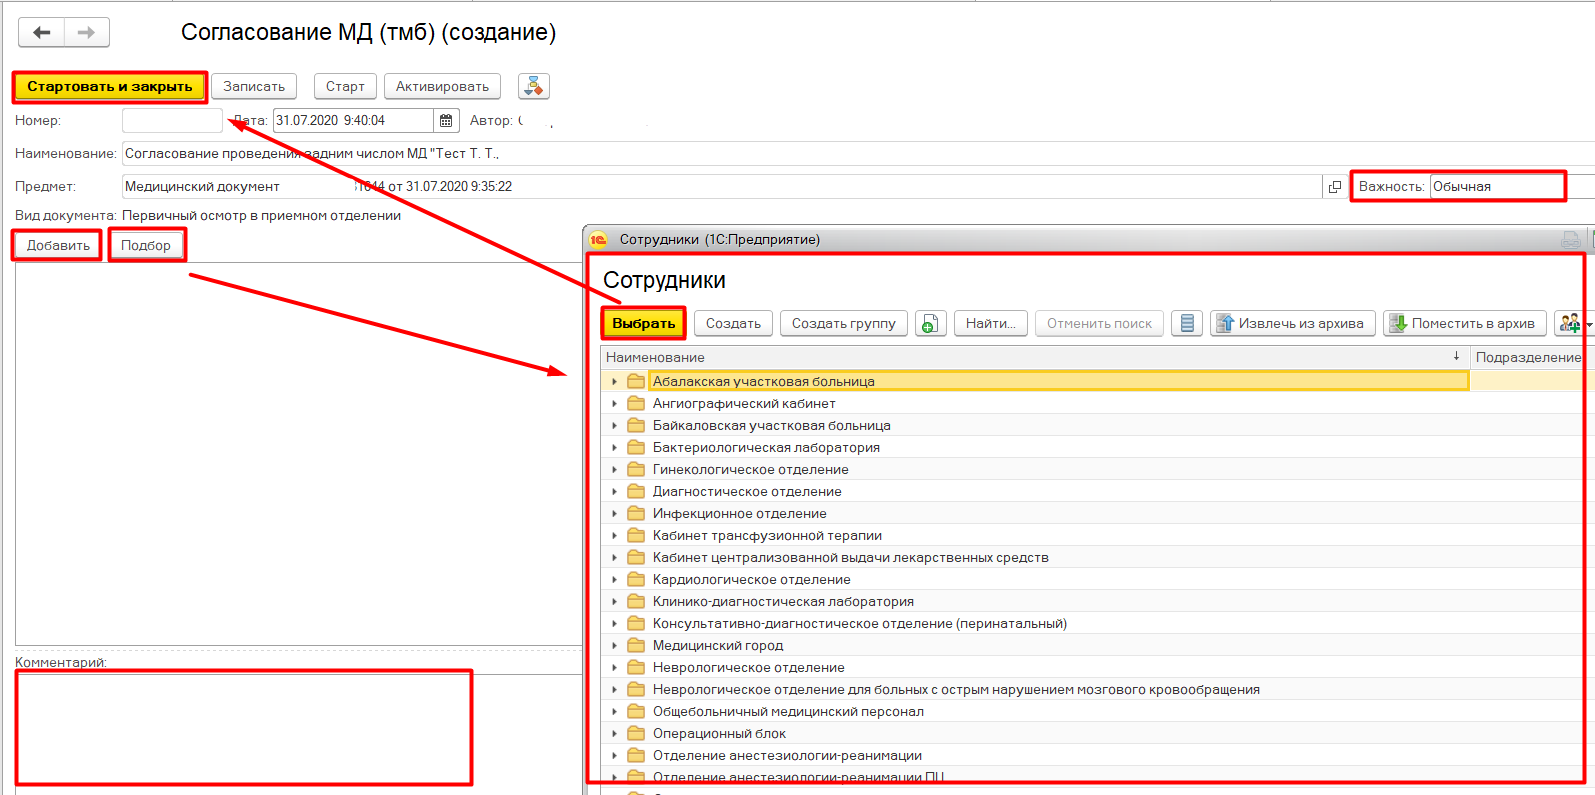Click the Активировать button
The image size is (1595, 795).
pos(442,86)
